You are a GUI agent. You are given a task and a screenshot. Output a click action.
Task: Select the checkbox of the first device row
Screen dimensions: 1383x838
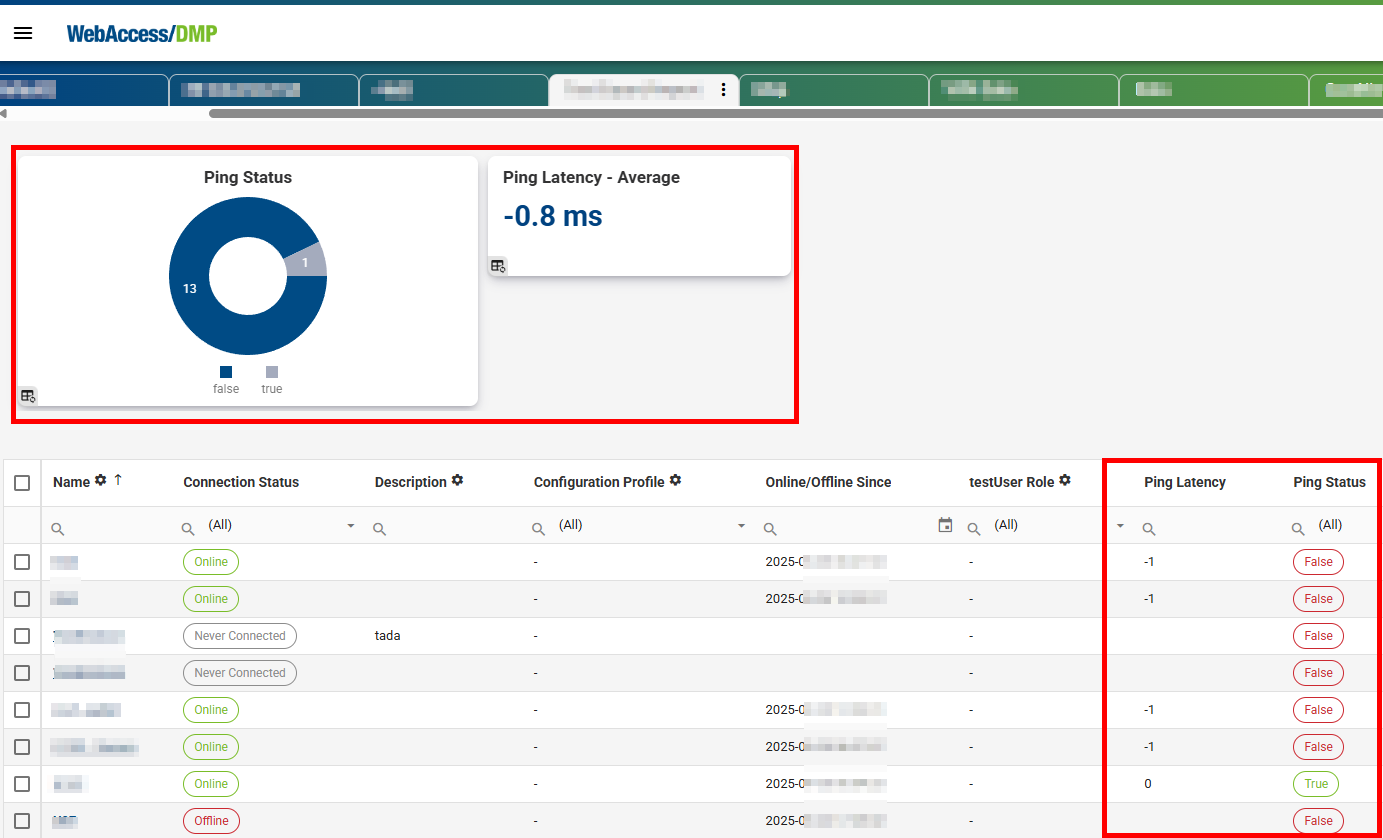coord(22,561)
